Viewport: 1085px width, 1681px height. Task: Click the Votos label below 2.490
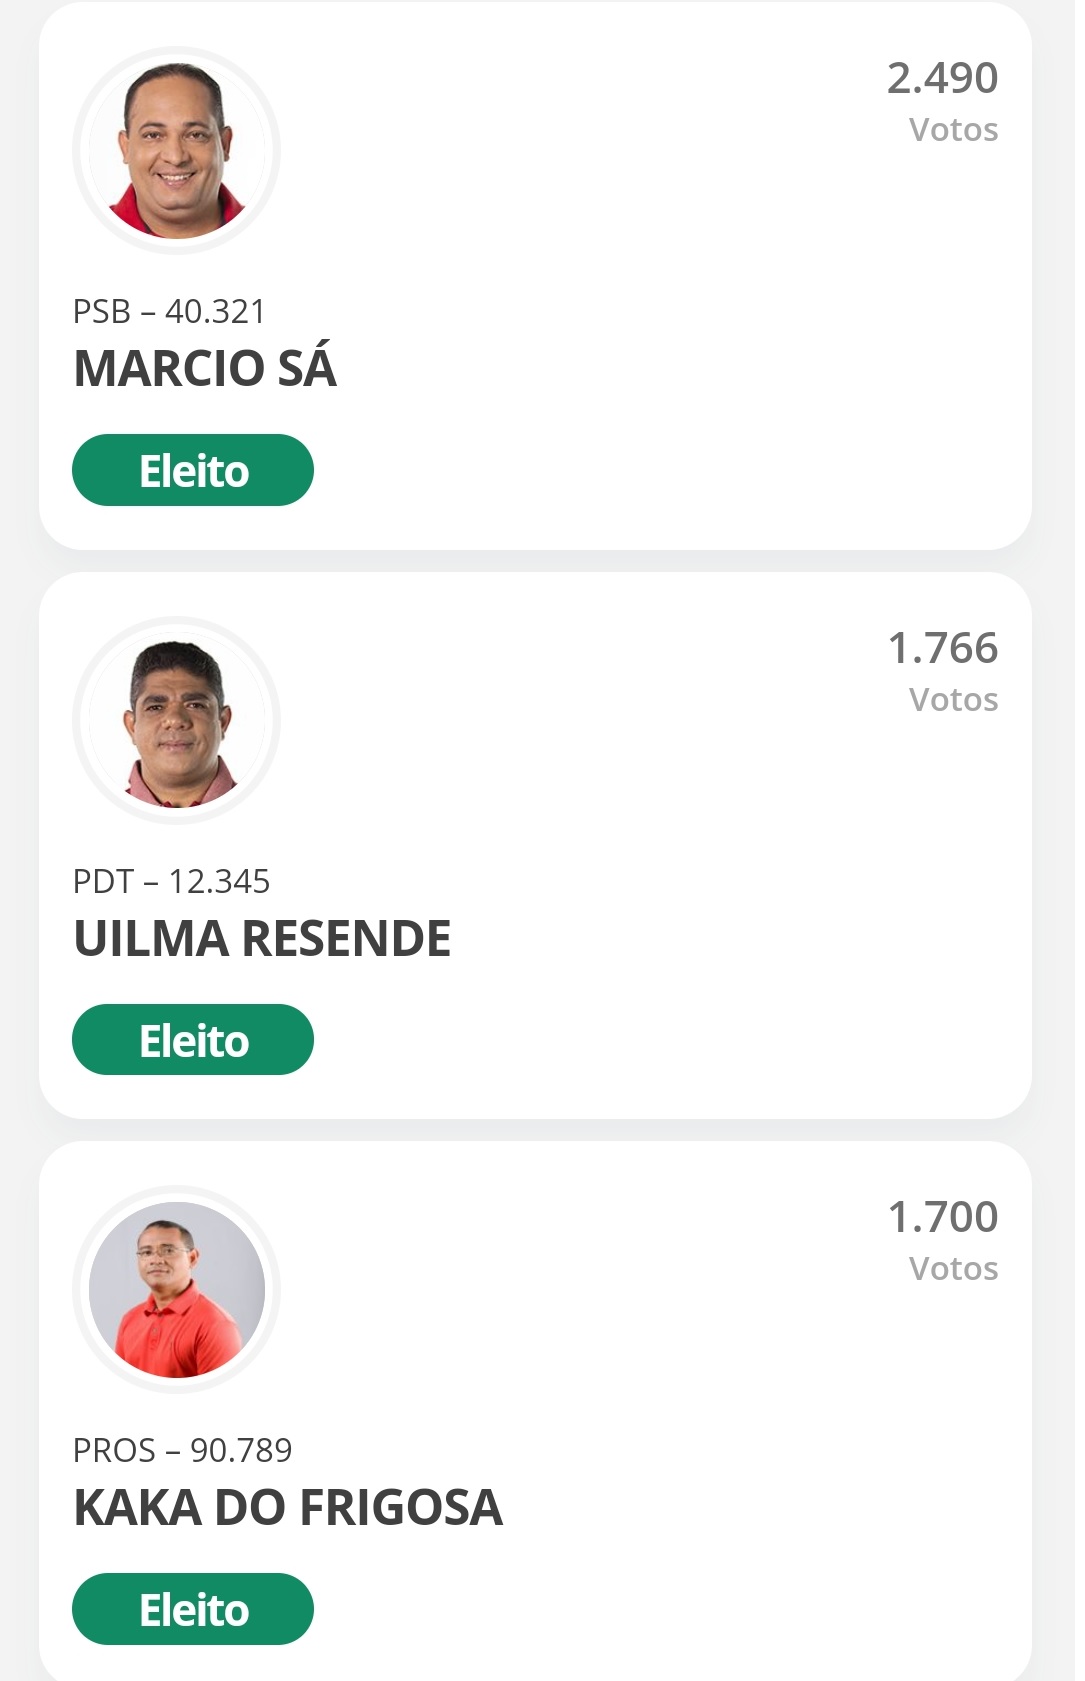pos(953,130)
